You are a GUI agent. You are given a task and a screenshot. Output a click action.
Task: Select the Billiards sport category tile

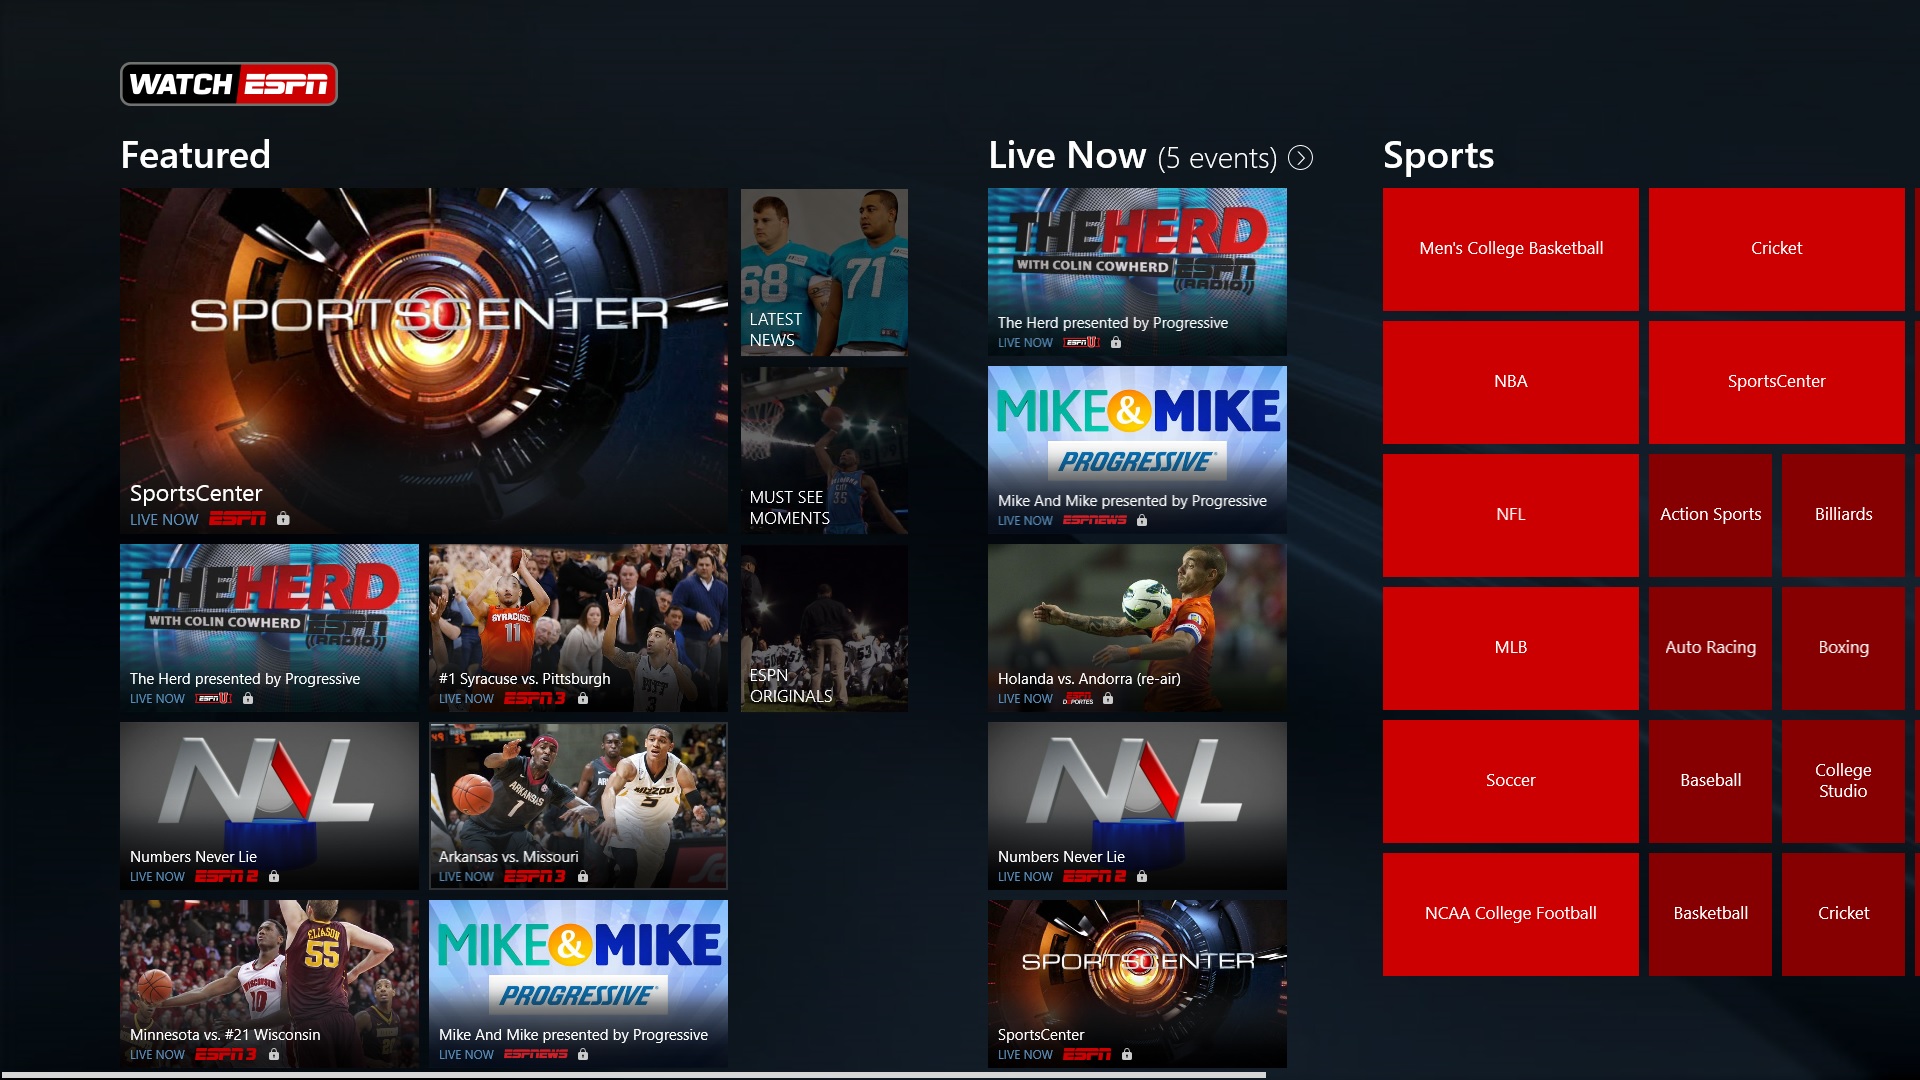pyautogui.click(x=1842, y=513)
